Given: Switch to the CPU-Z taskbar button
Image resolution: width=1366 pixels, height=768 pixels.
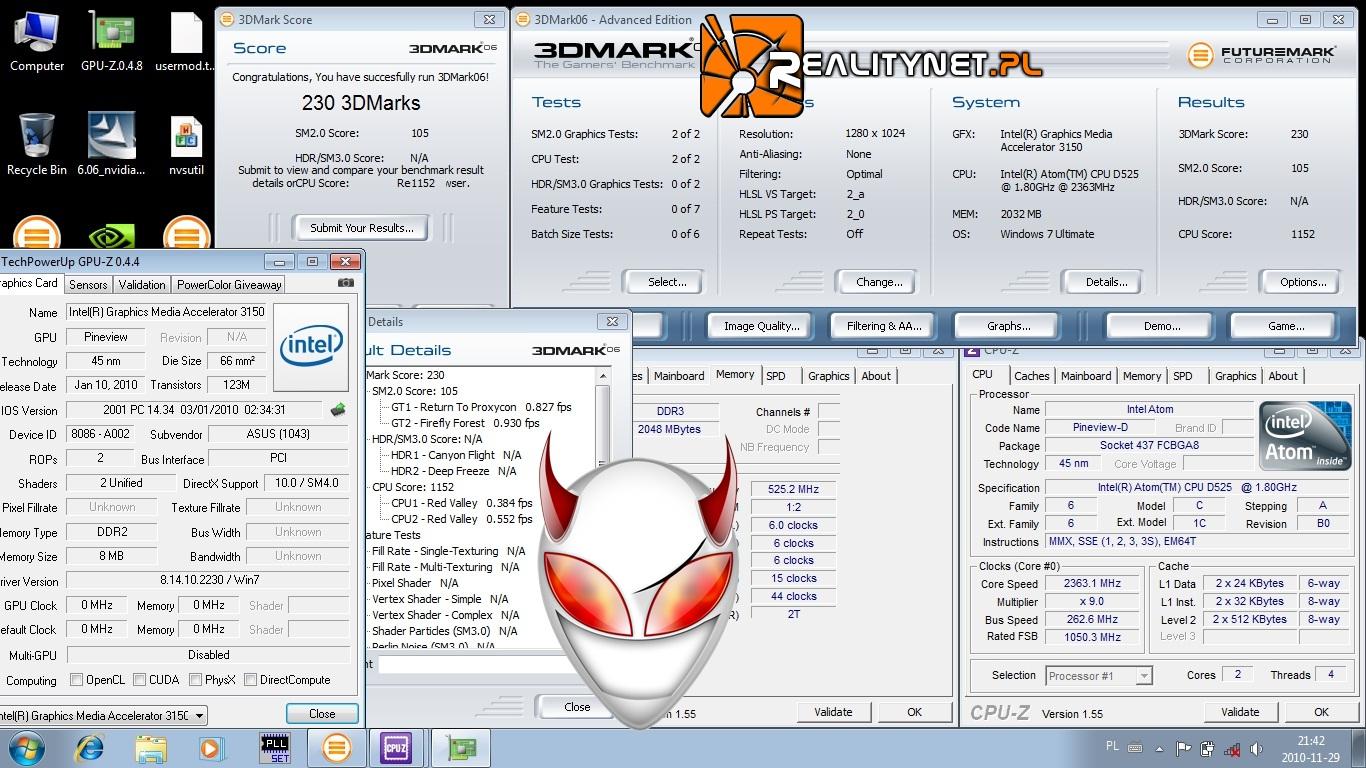Looking at the screenshot, I should [397, 748].
